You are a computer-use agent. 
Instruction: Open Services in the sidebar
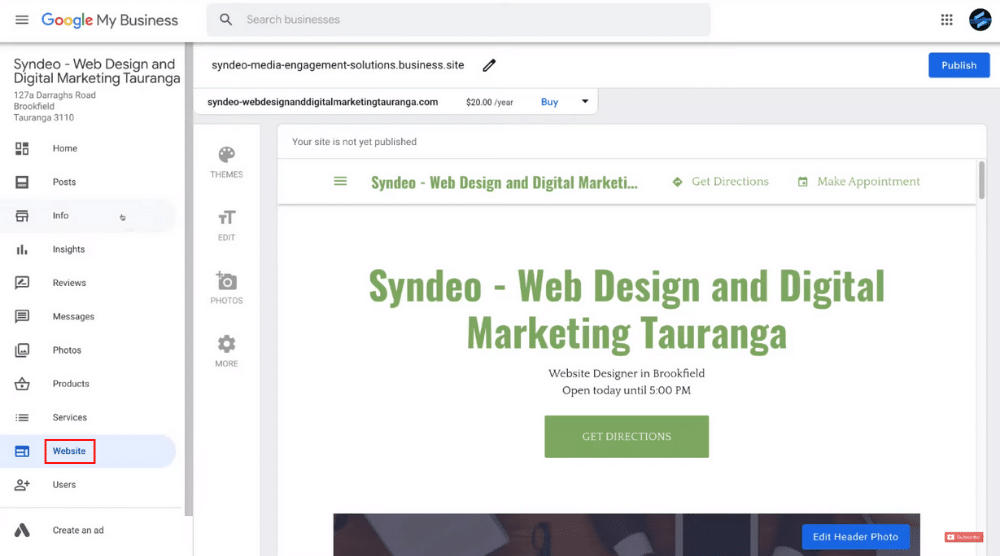coord(70,418)
